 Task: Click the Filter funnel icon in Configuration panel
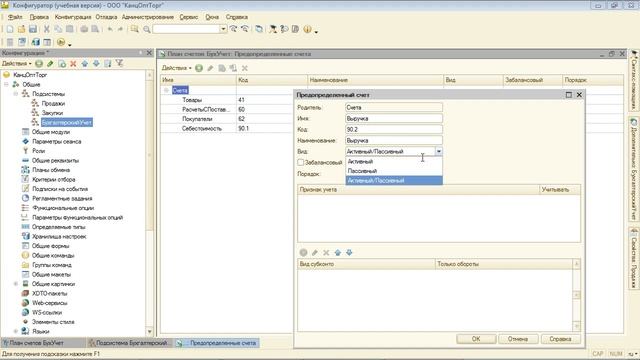click(x=119, y=63)
